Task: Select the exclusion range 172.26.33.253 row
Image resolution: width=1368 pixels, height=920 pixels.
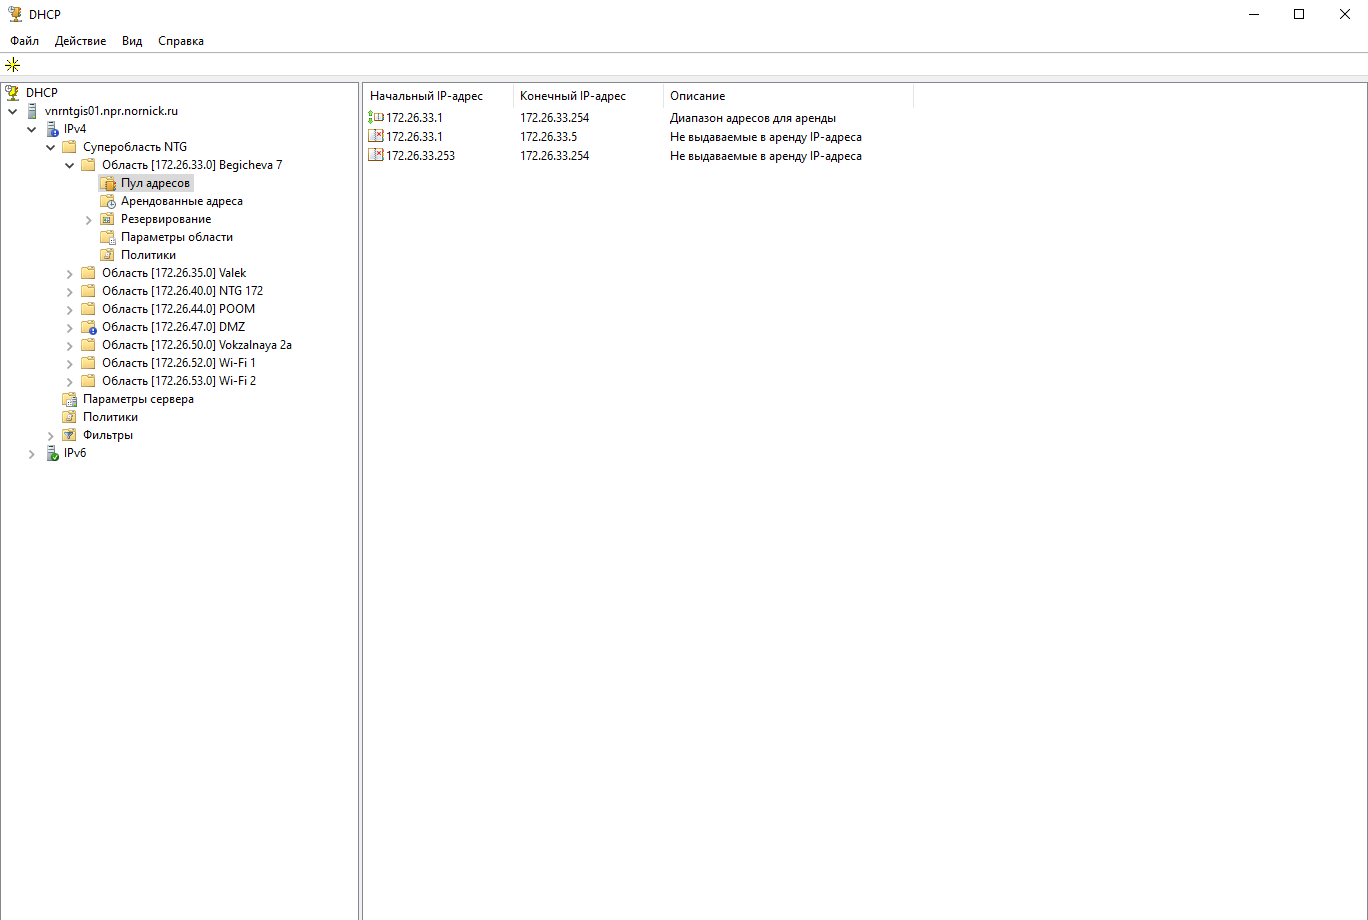Action: [420, 156]
